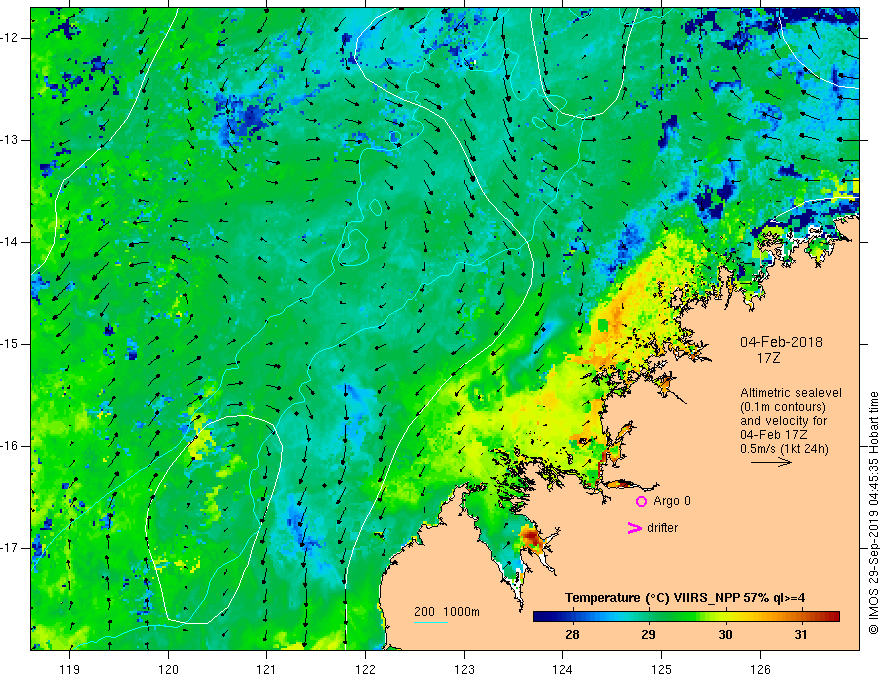
Task: Click longitude axis label 124
Action: [563, 669]
